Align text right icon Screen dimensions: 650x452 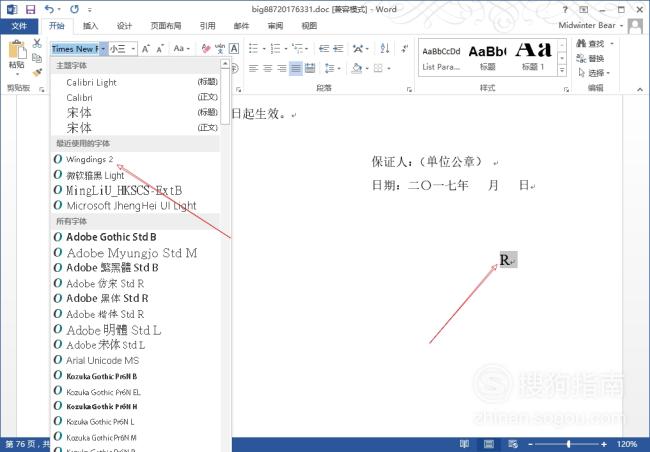(281, 68)
